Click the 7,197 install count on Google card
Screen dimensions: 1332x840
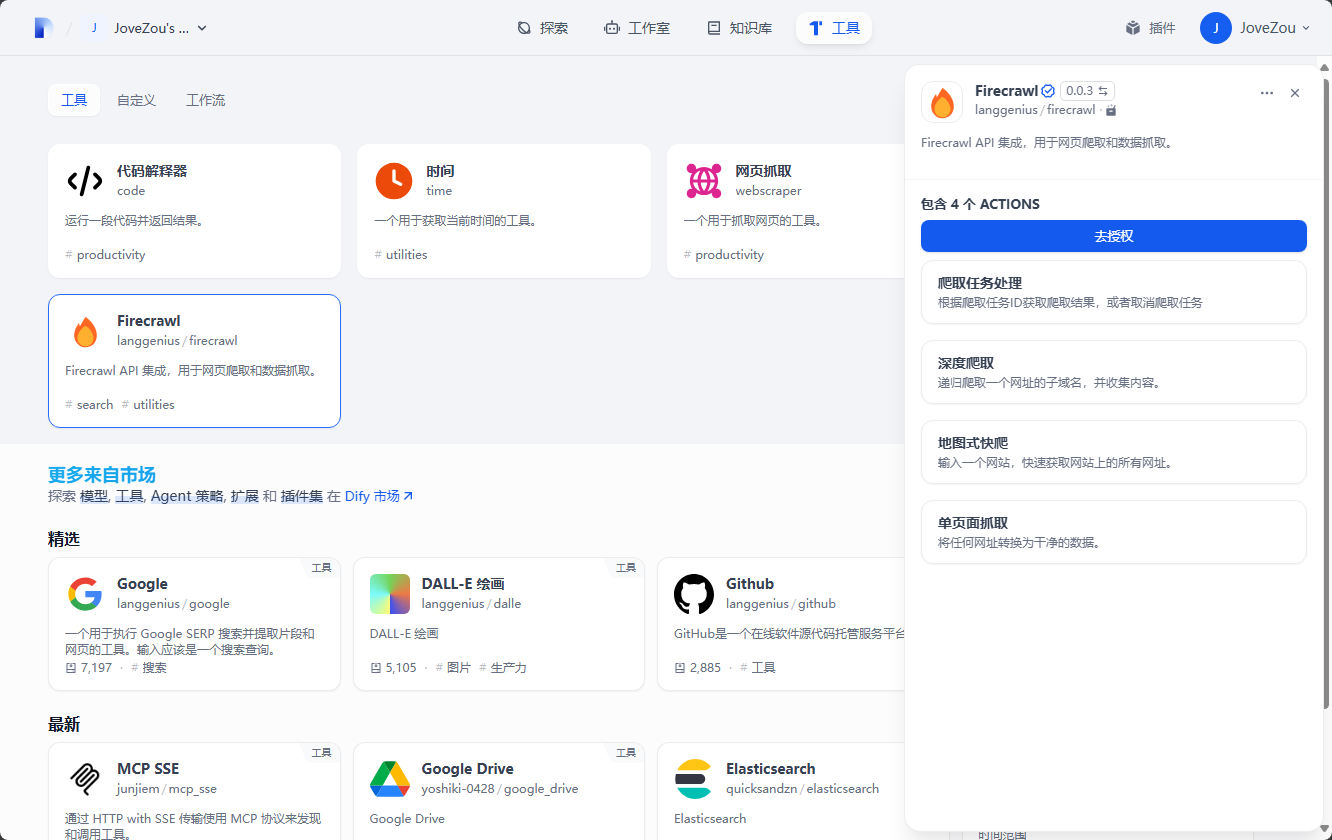pos(89,667)
